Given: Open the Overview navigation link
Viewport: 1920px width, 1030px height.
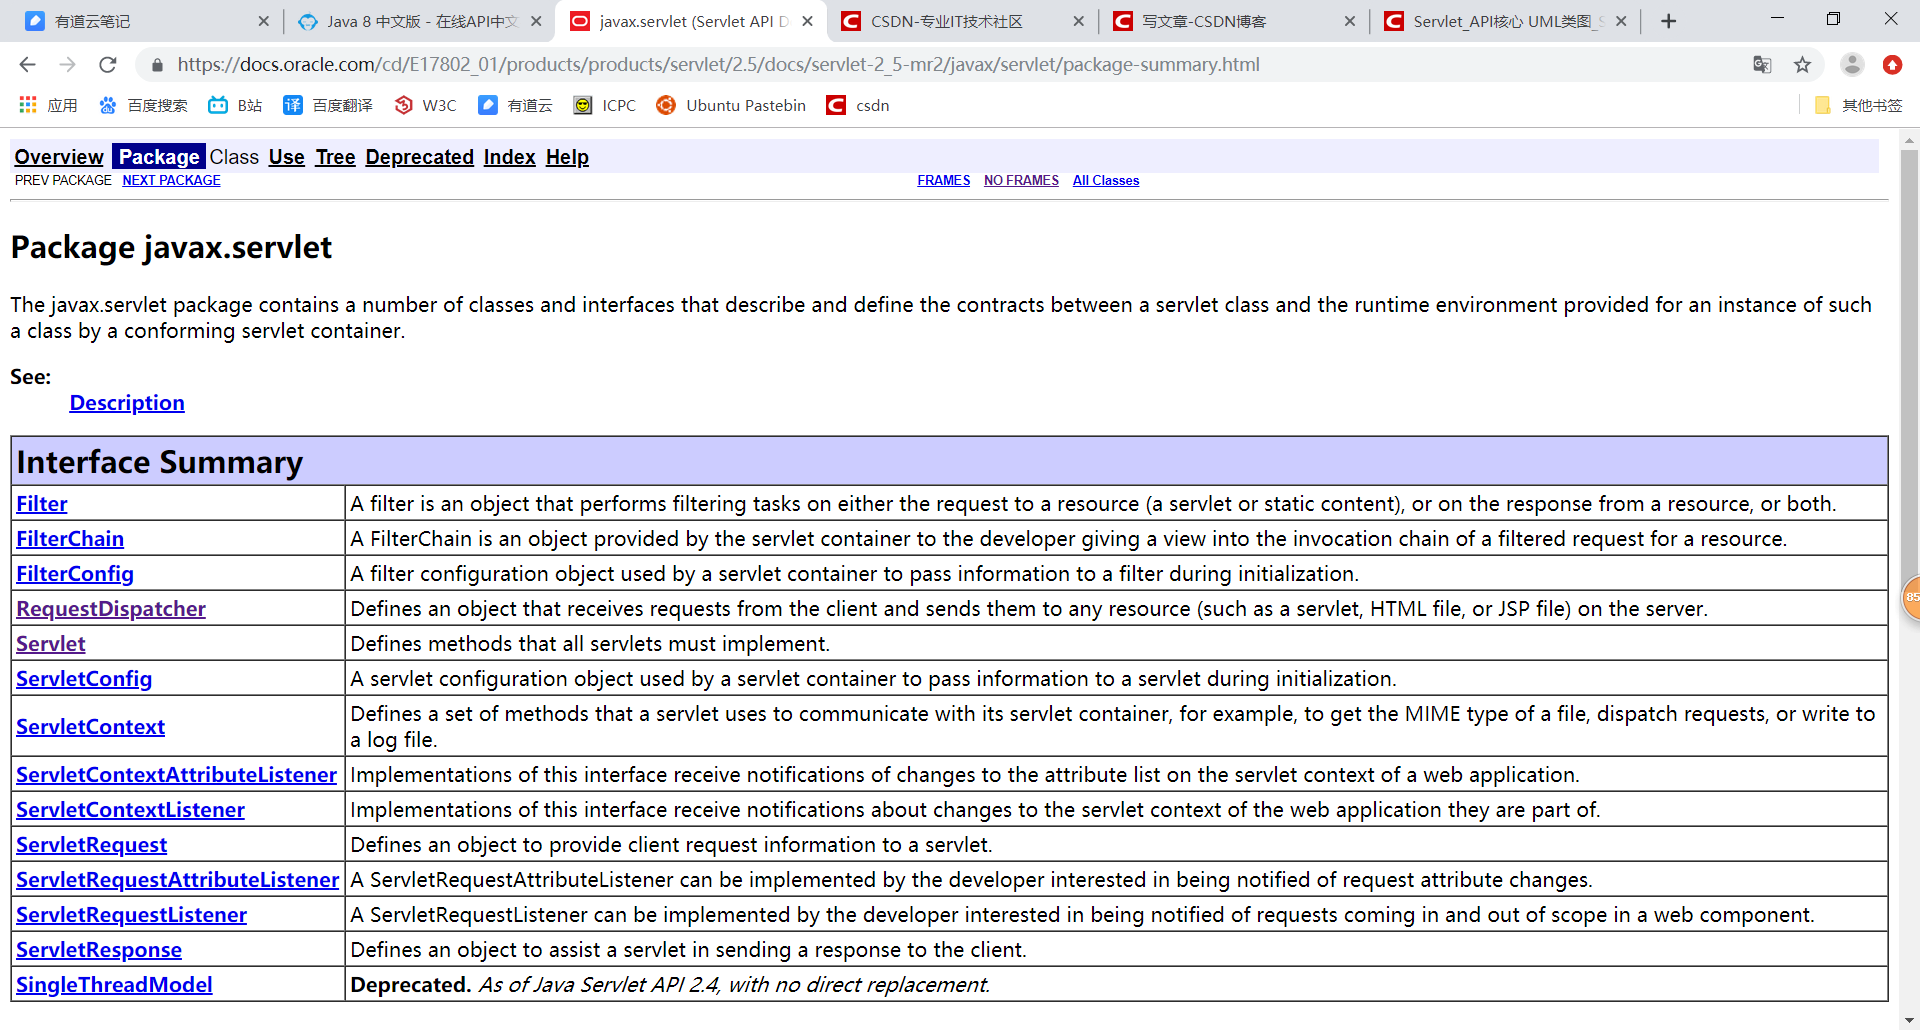Looking at the screenshot, I should click(59, 157).
